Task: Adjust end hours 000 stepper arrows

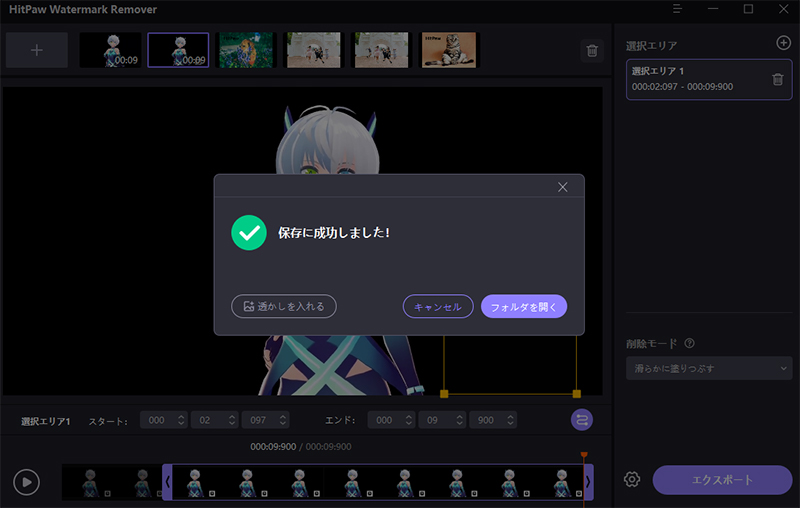Action: pos(409,420)
